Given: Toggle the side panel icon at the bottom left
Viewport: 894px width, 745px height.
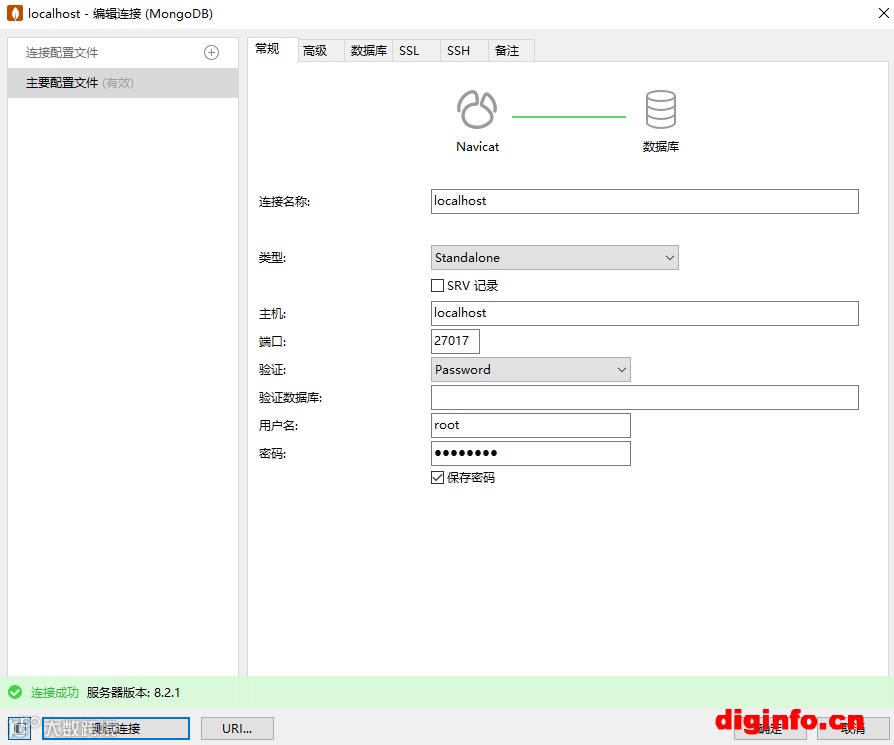Looking at the screenshot, I should pyautogui.click(x=20, y=728).
